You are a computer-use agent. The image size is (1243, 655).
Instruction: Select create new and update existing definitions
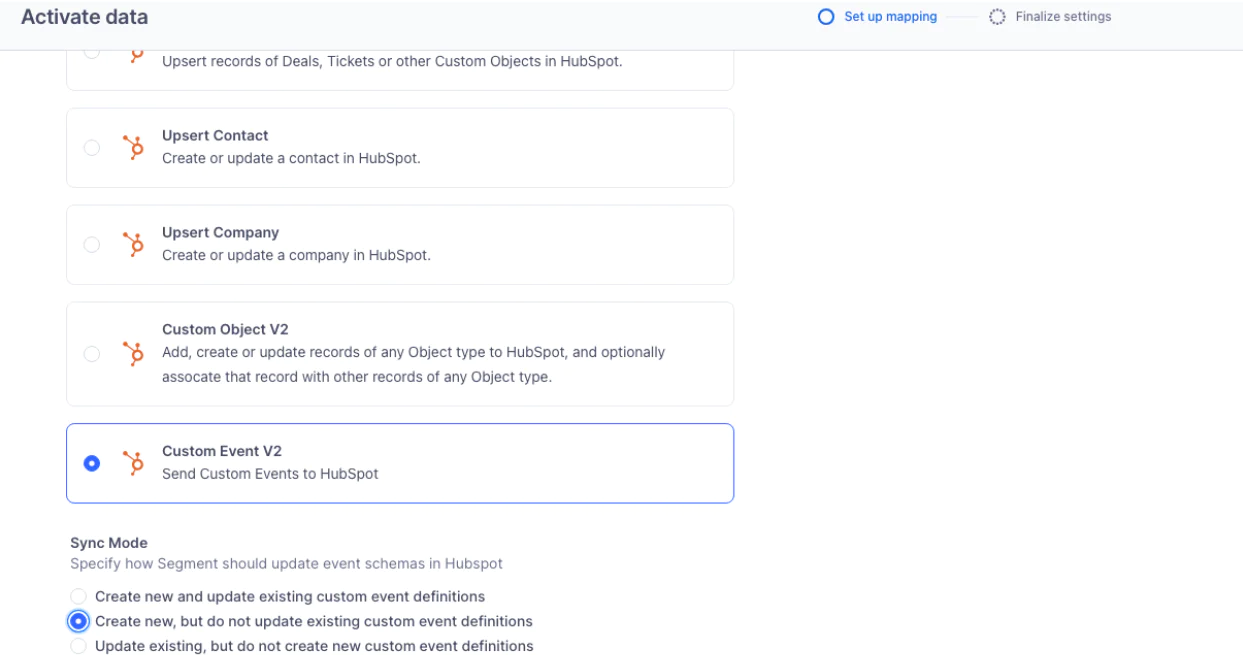click(79, 596)
